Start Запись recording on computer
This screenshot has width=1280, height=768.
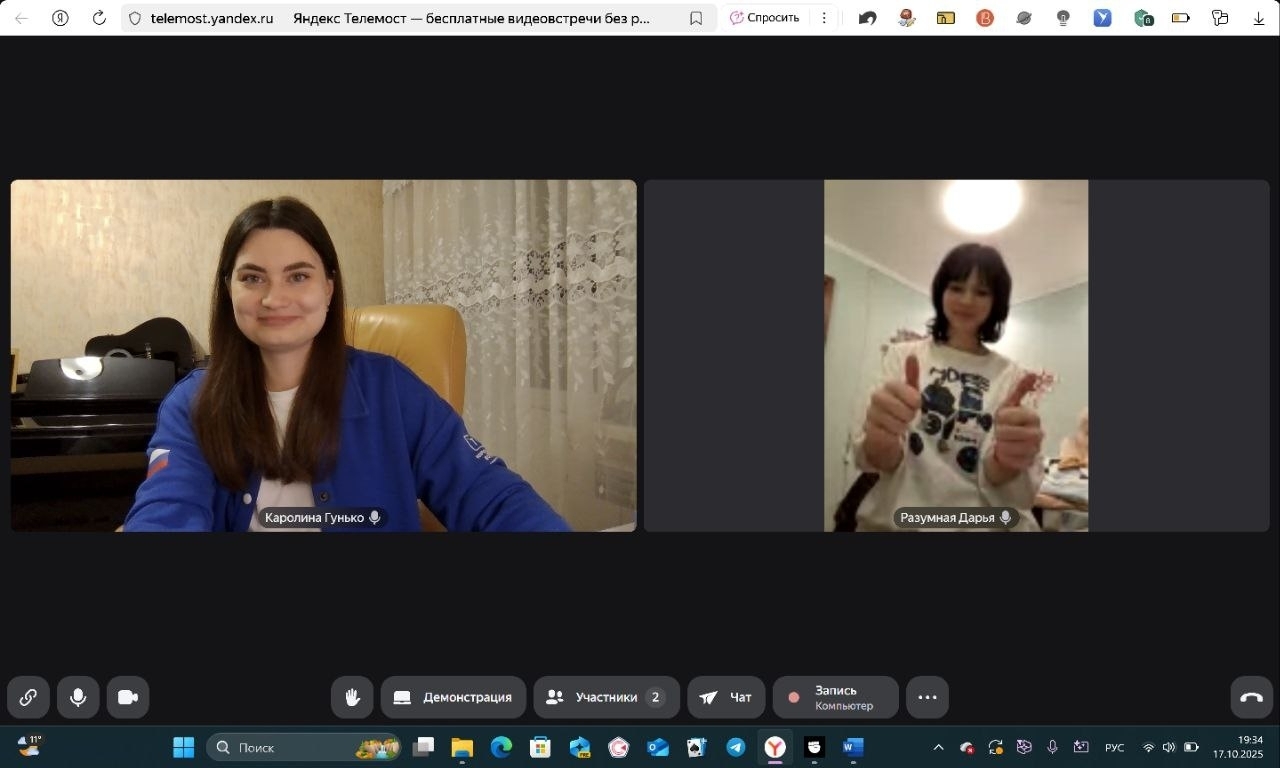[x=835, y=697]
